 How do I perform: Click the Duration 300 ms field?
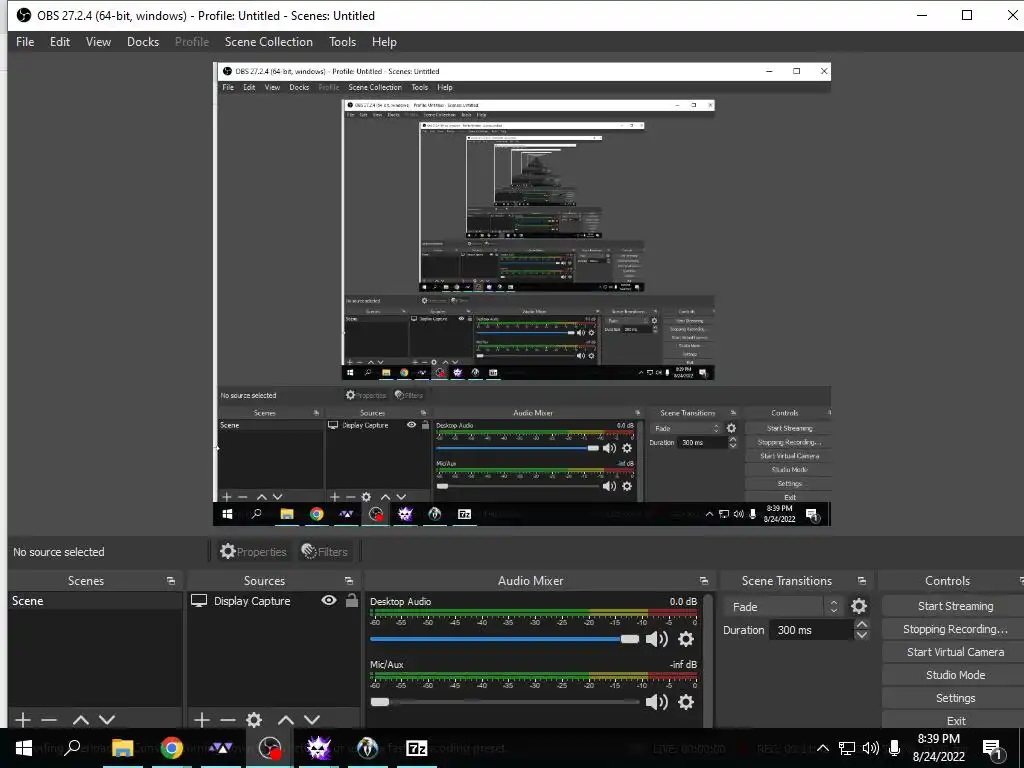[x=812, y=630]
